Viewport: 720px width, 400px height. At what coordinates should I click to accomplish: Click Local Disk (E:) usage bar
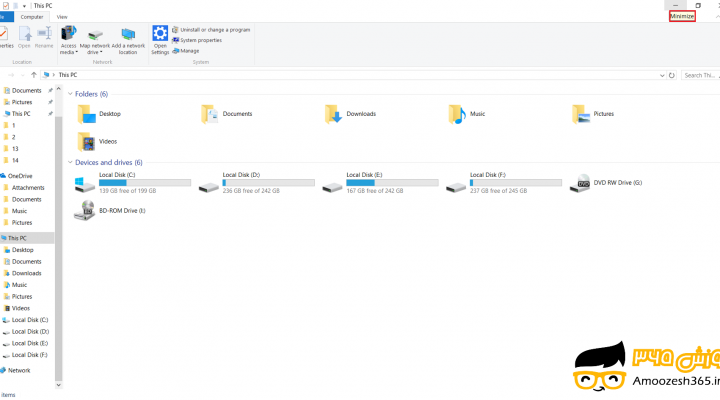pyautogui.click(x=392, y=183)
